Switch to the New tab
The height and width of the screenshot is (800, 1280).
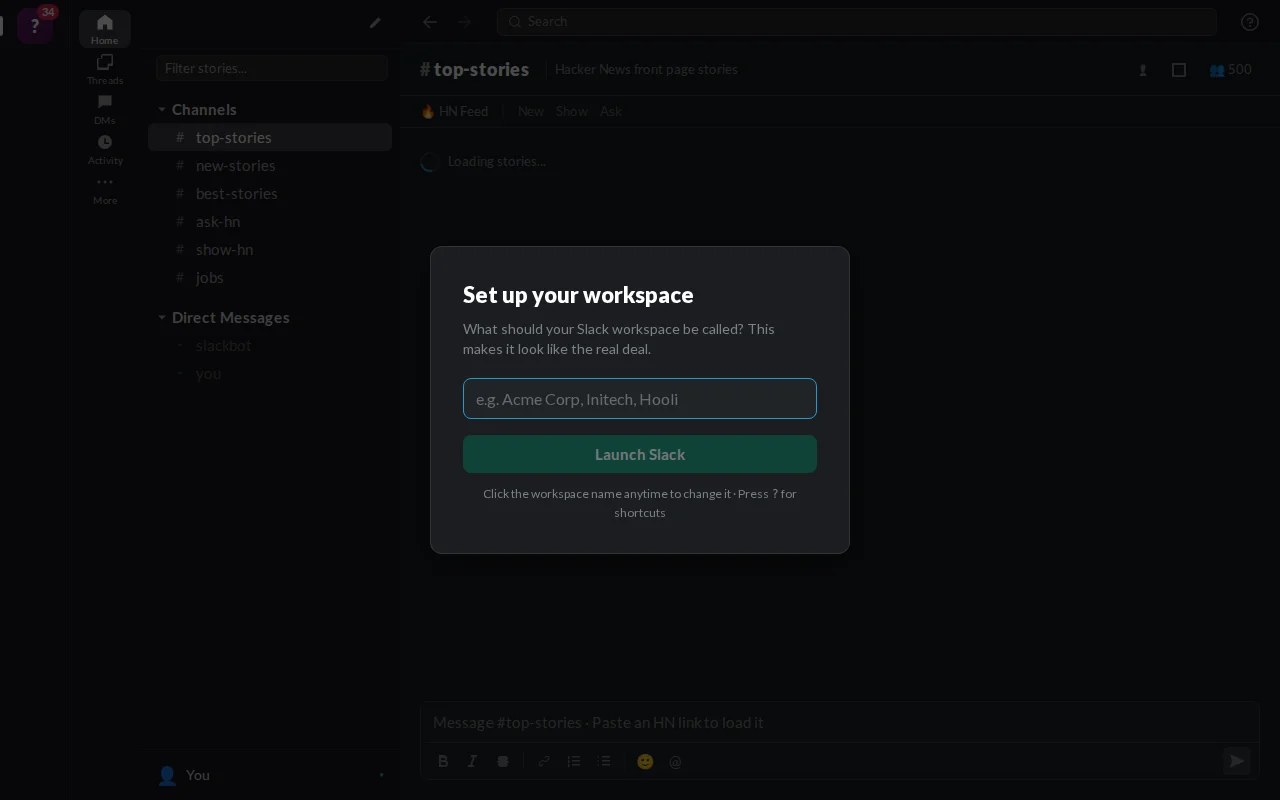pos(531,111)
